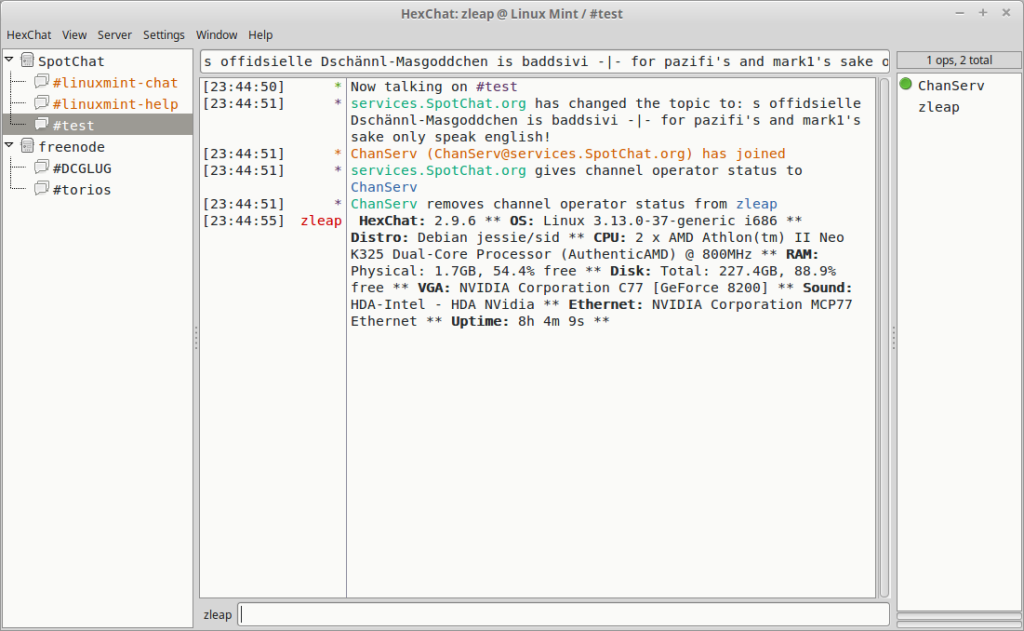
Task: Click the #linuxmint-help channel icon
Action: tap(42, 104)
